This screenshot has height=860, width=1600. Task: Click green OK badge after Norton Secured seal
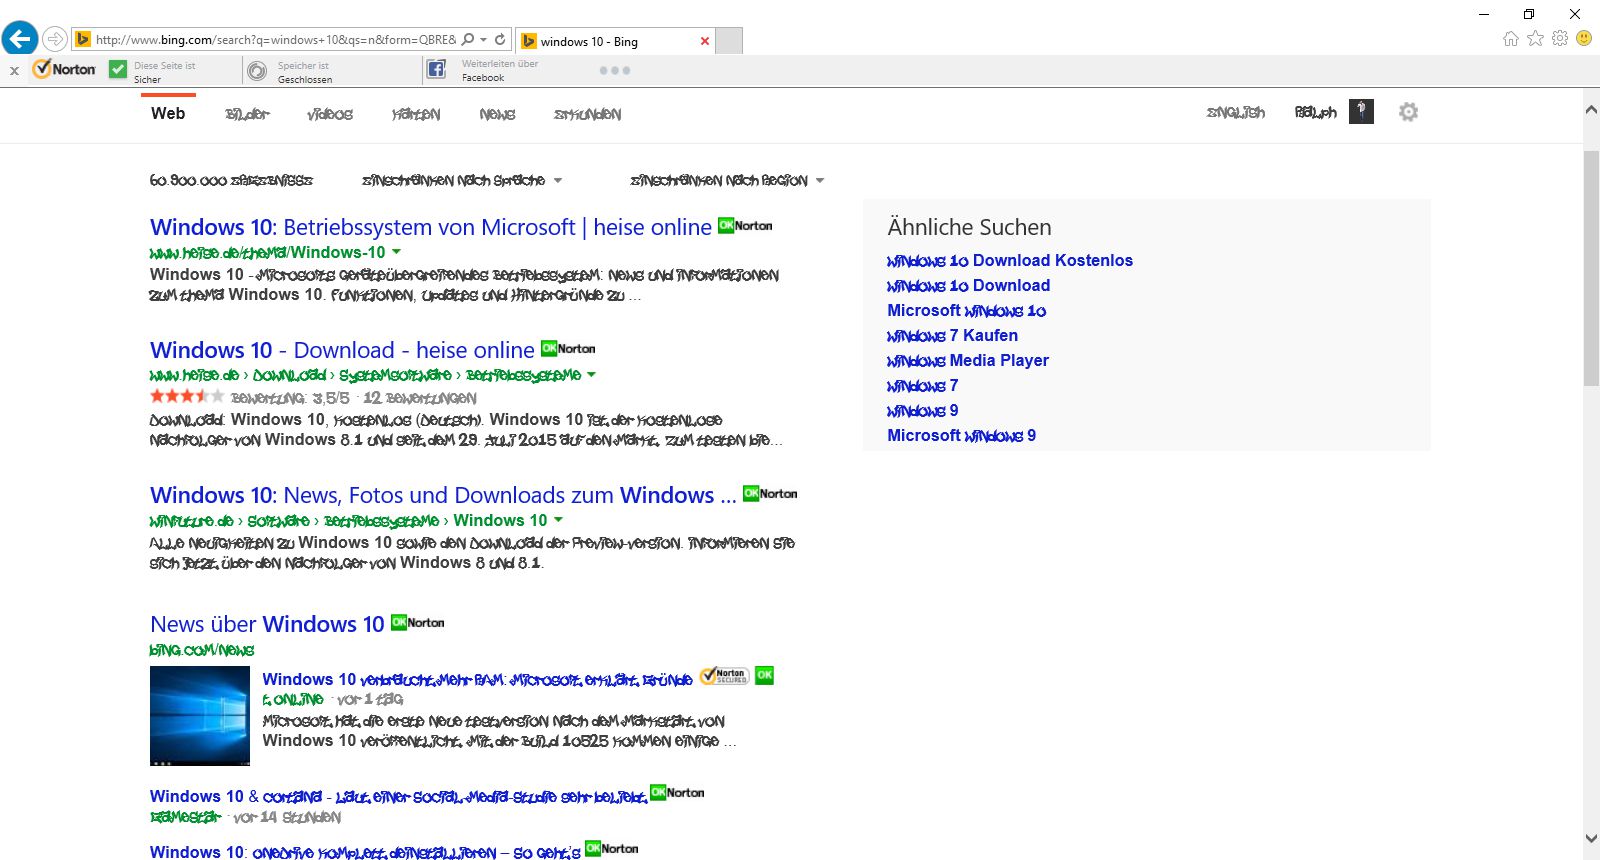click(x=764, y=675)
